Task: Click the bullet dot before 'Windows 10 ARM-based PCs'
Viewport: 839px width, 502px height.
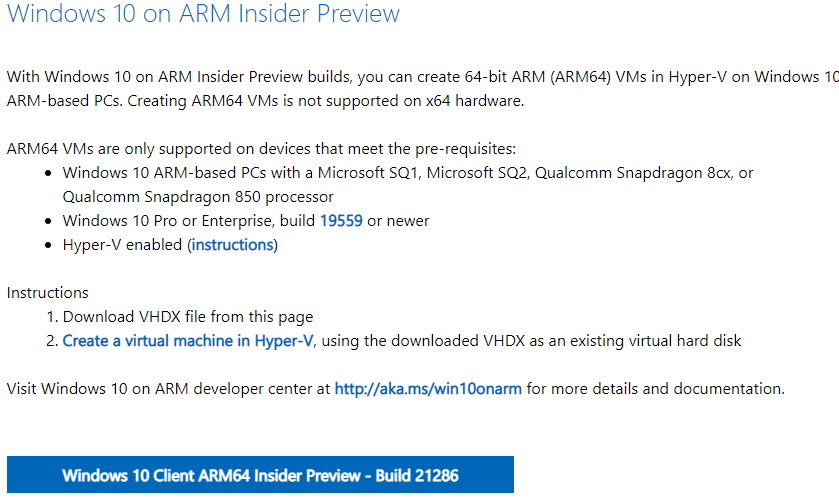Action: pyautogui.click(x=49, y=173)
